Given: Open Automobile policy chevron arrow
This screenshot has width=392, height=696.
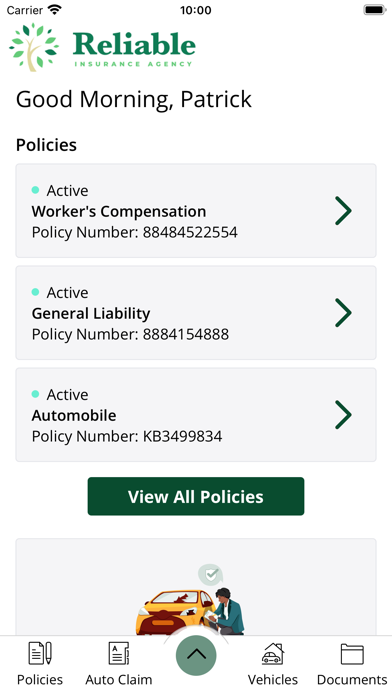Looking at the screenshot, I should 343,415.
